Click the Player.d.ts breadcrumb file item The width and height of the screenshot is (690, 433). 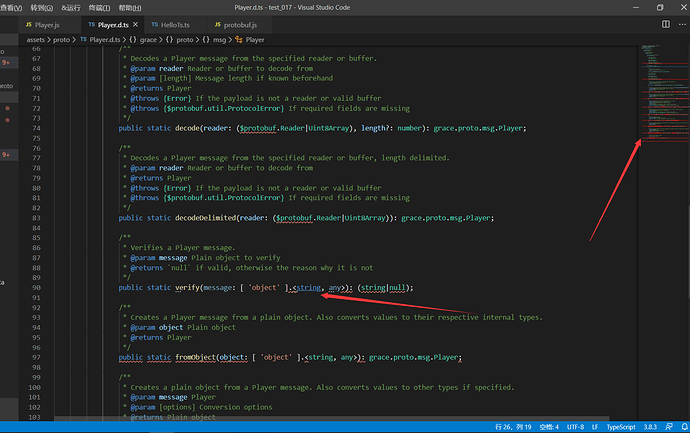click(x=104, y=40)
